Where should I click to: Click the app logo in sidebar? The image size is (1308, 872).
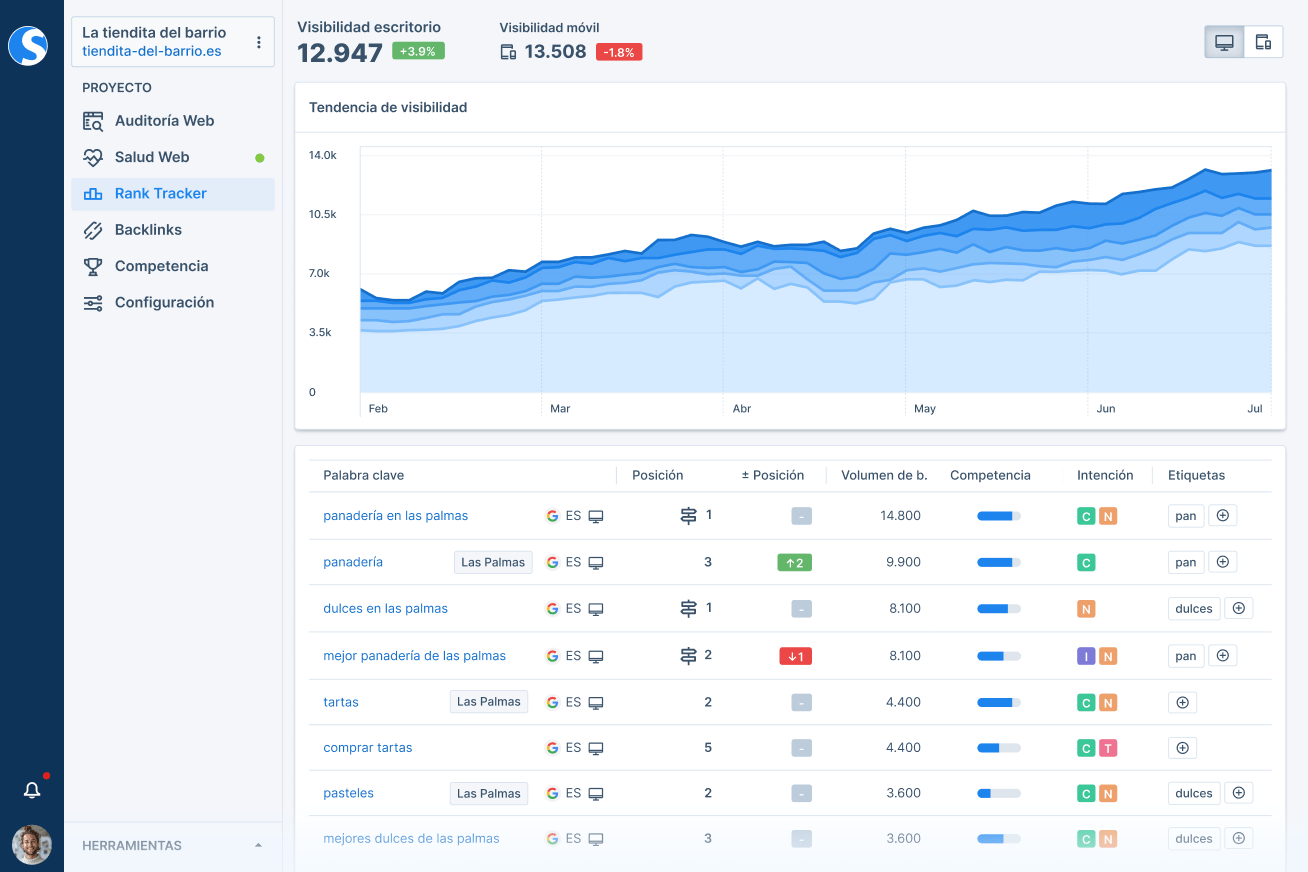tap(28, 46)
